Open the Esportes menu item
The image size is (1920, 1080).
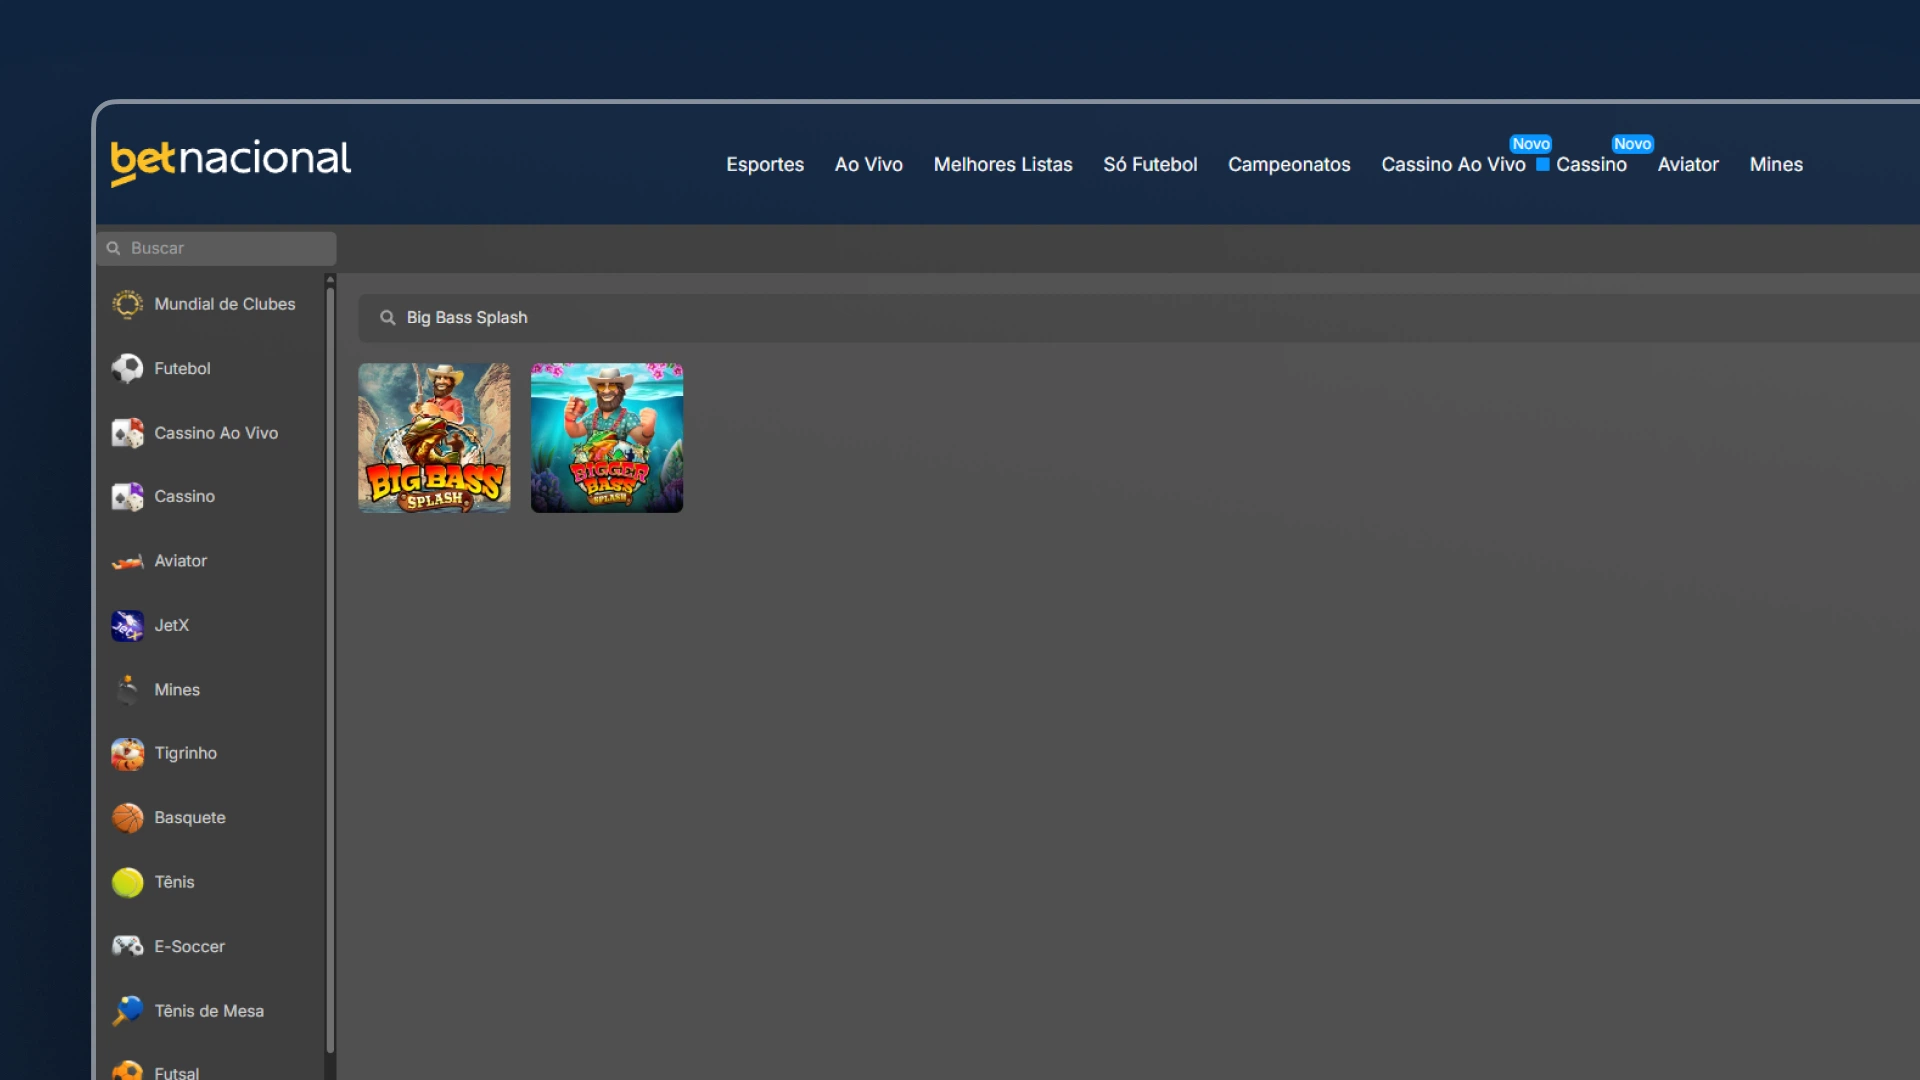pos(765,165)
